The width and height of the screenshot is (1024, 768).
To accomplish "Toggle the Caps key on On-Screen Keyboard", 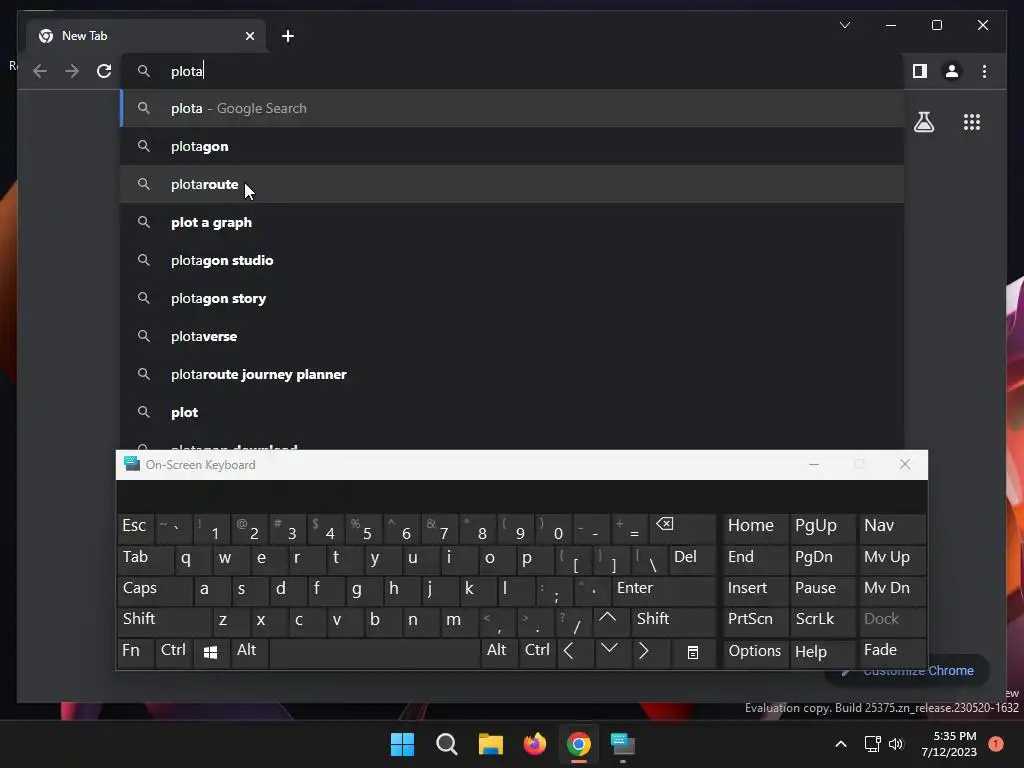I will tap(155, 590).
